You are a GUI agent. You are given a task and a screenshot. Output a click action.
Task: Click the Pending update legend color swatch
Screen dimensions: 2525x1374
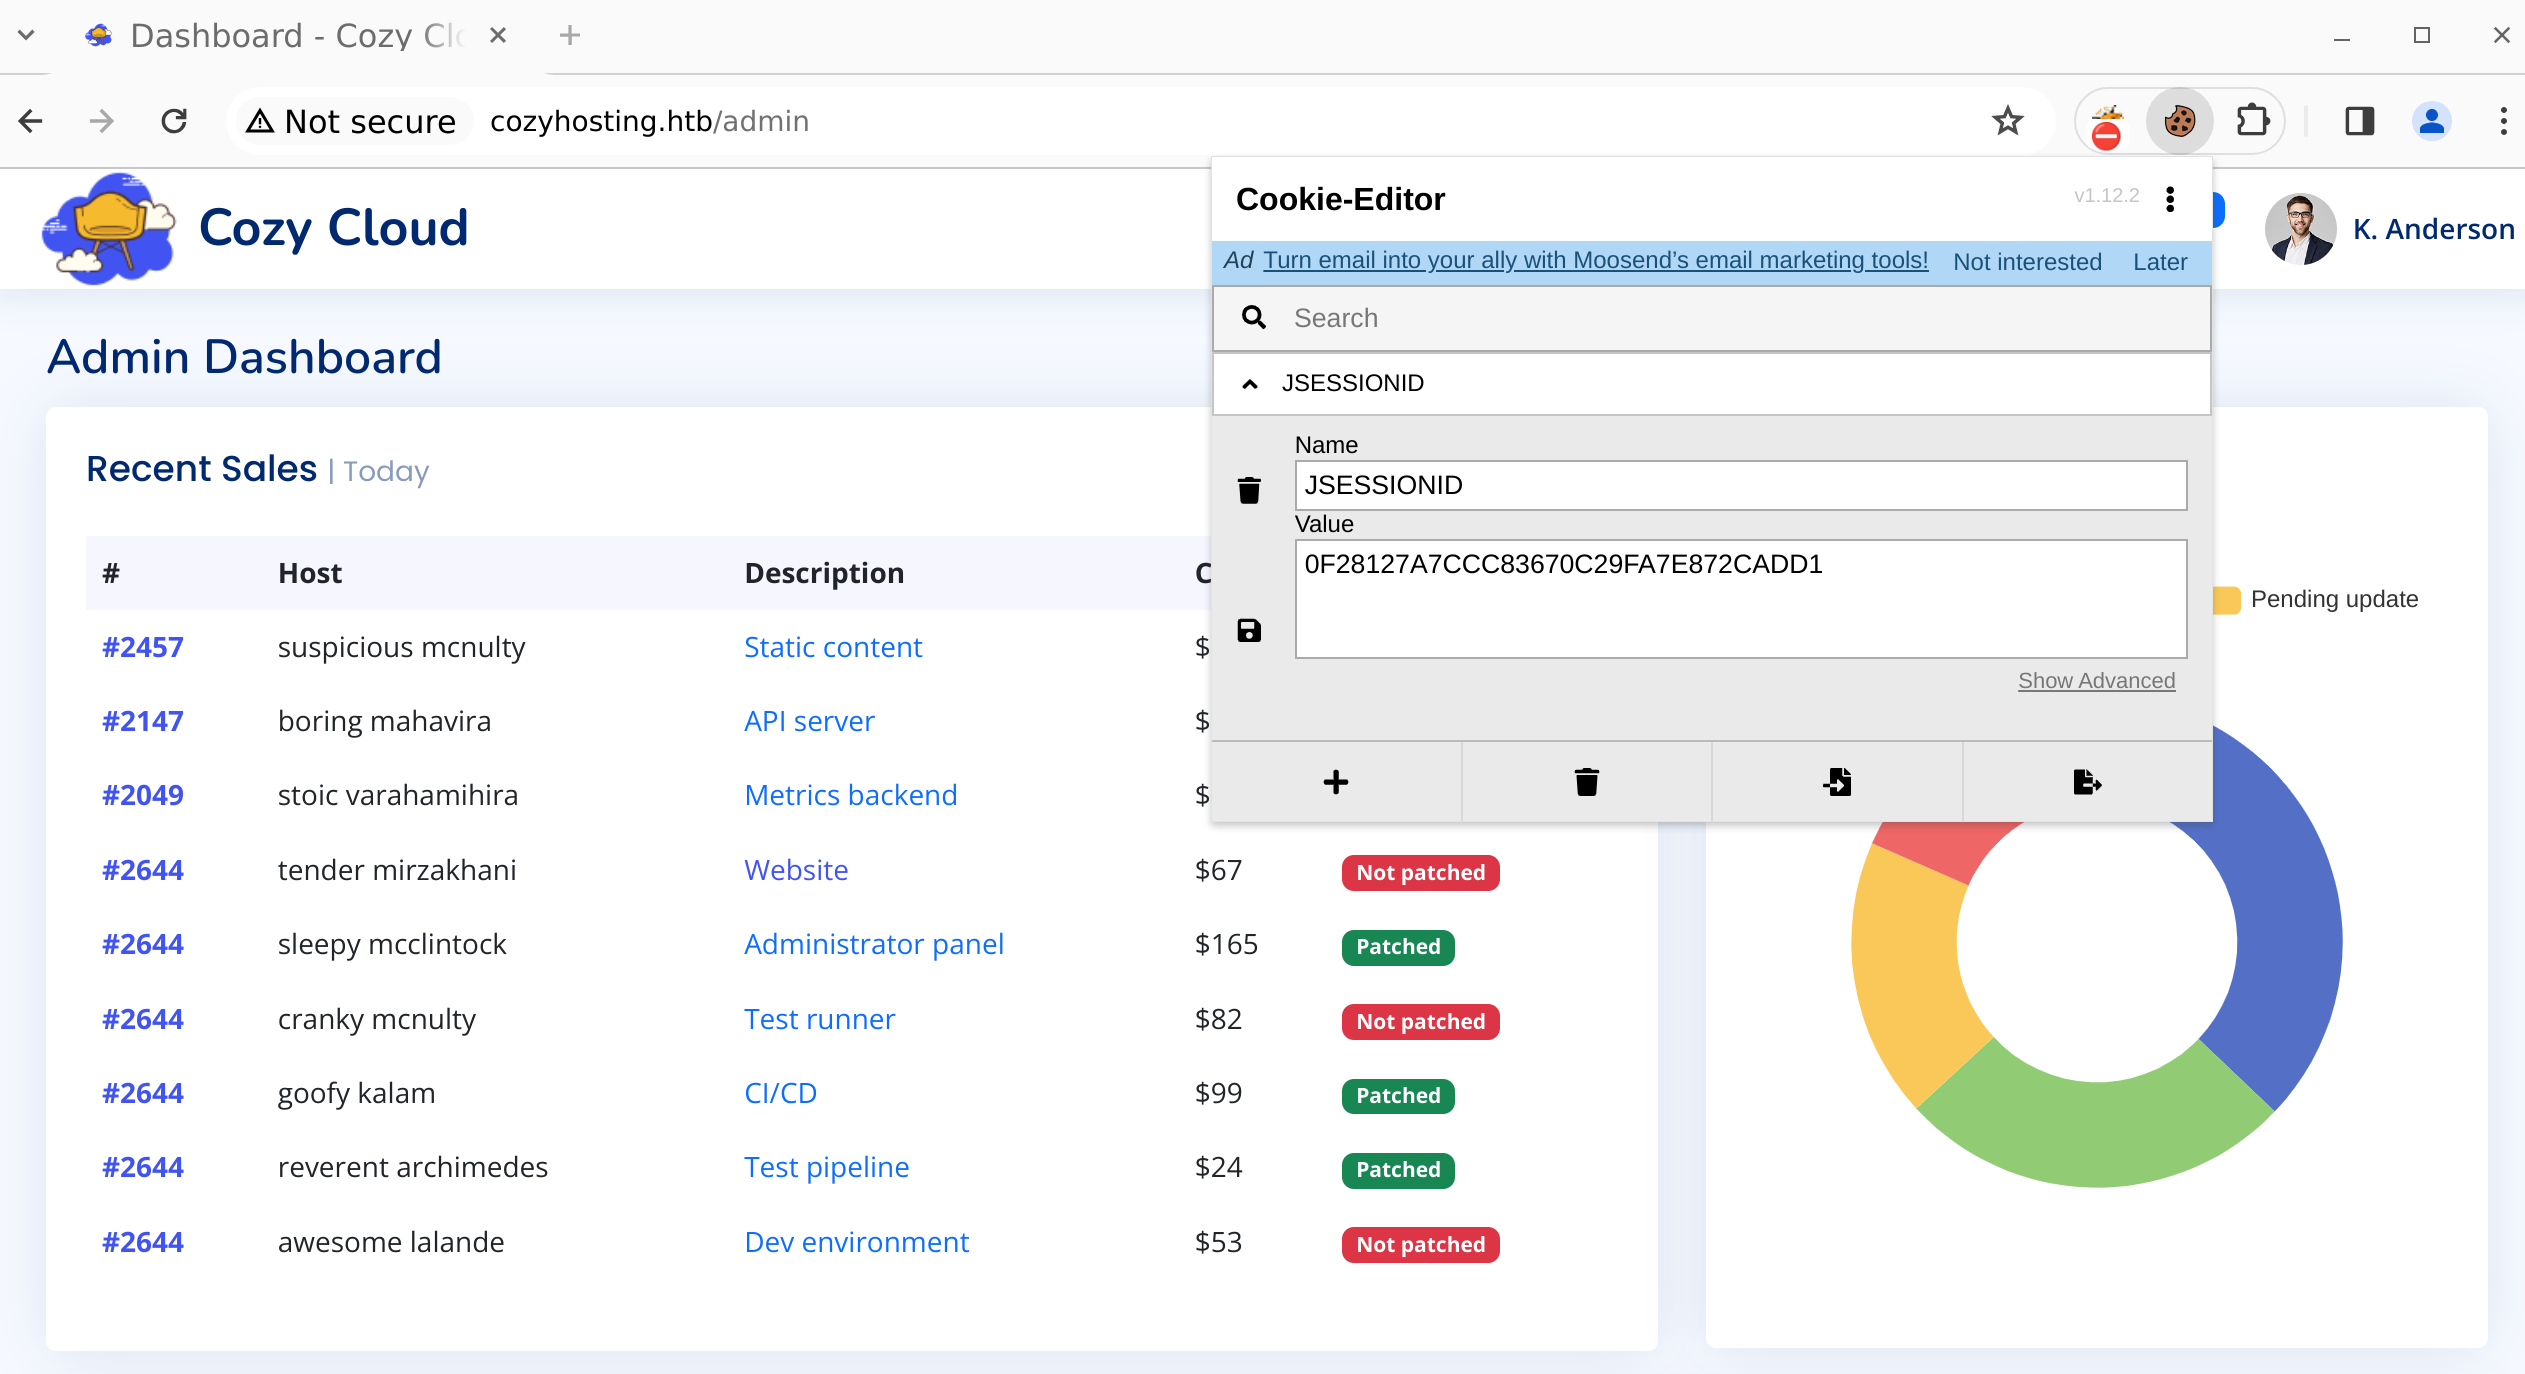coord(2227,599)
